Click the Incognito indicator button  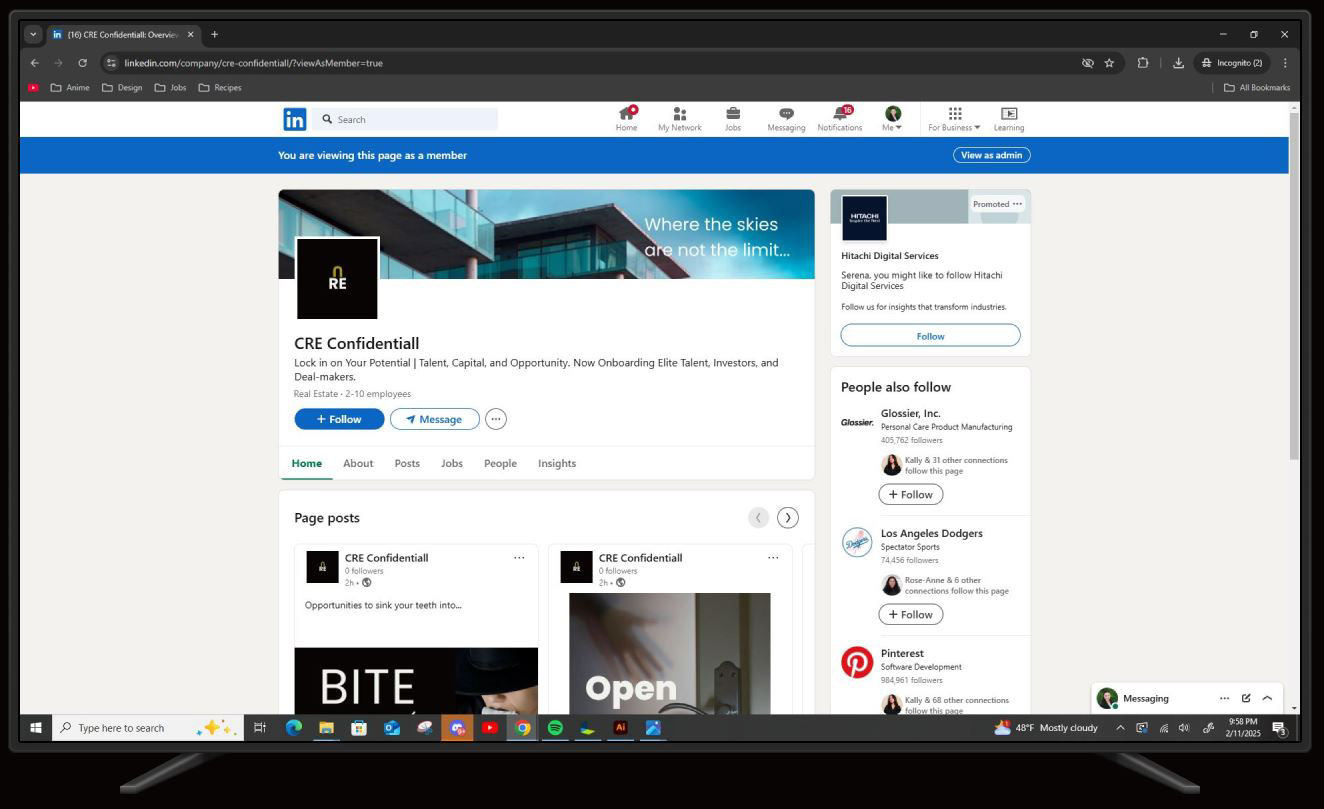1232,63
